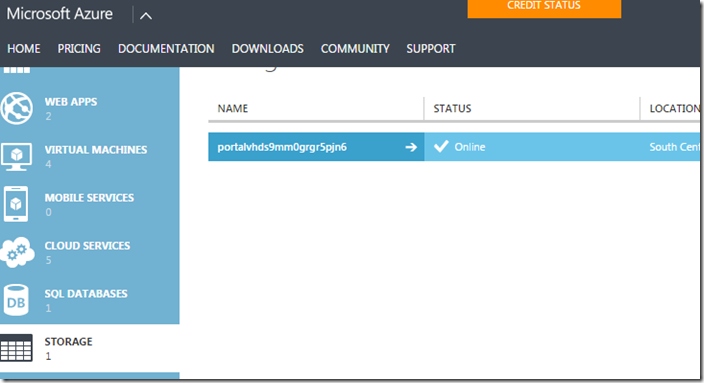
Task: Click the SQL Databases DB icon
Action: [x=16, y=300]
